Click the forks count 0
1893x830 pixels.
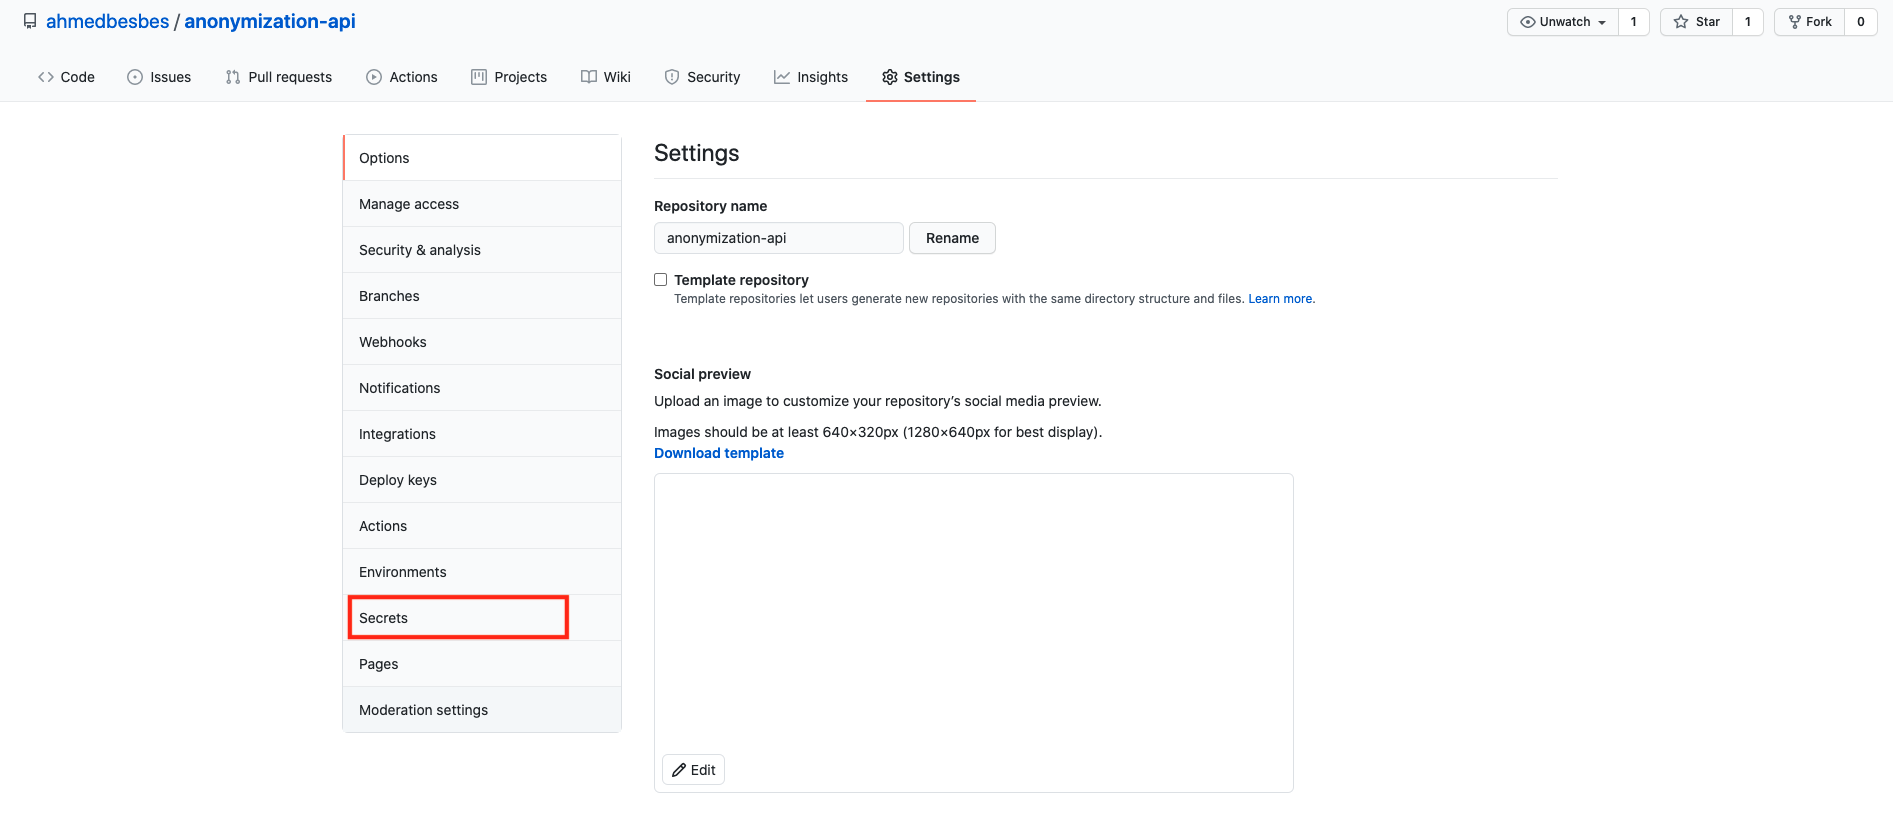[x=1861, y=22]
